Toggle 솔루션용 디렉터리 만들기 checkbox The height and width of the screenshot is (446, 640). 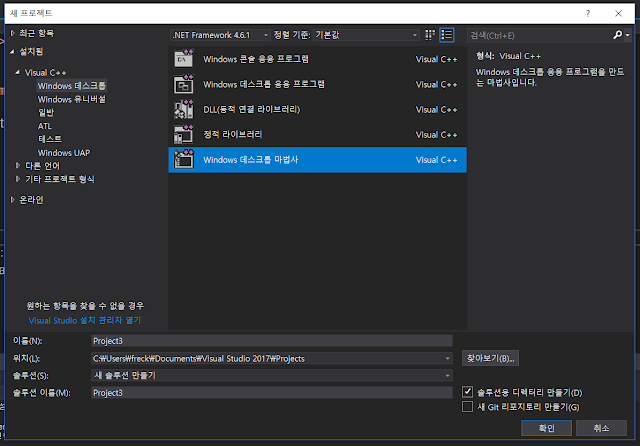coord(468,392)
